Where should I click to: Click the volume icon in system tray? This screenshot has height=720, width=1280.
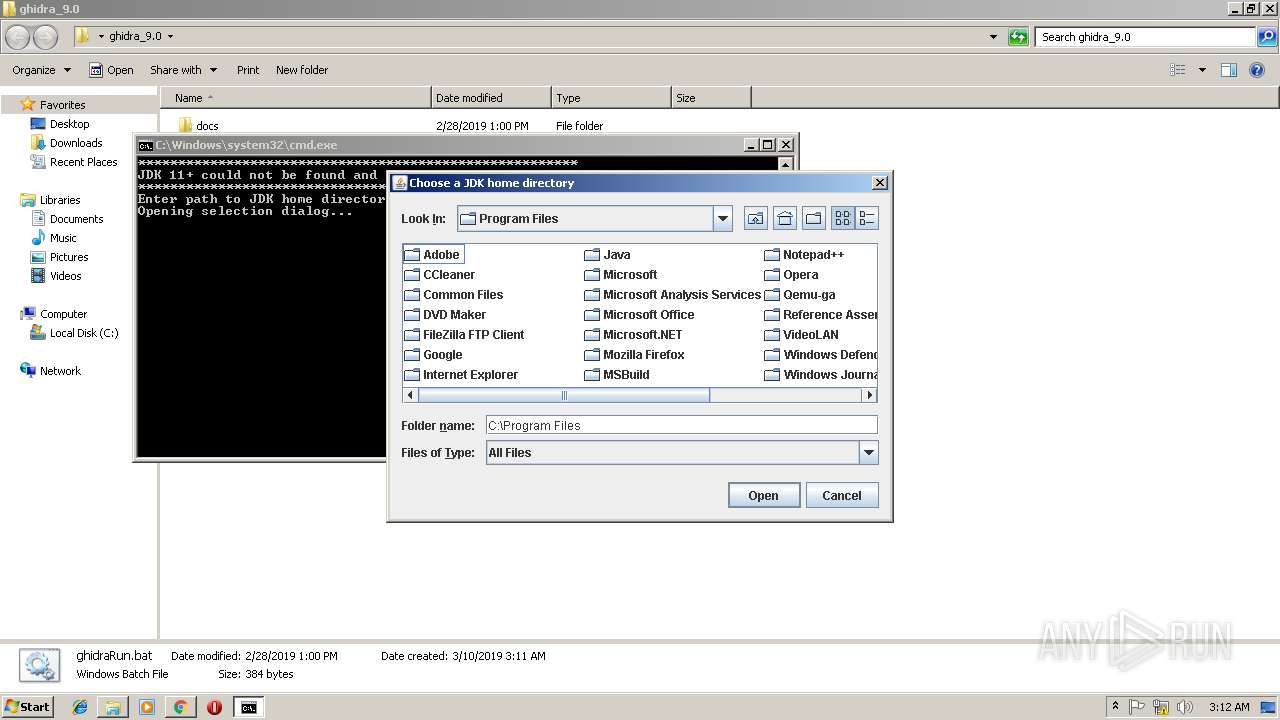1184,707
